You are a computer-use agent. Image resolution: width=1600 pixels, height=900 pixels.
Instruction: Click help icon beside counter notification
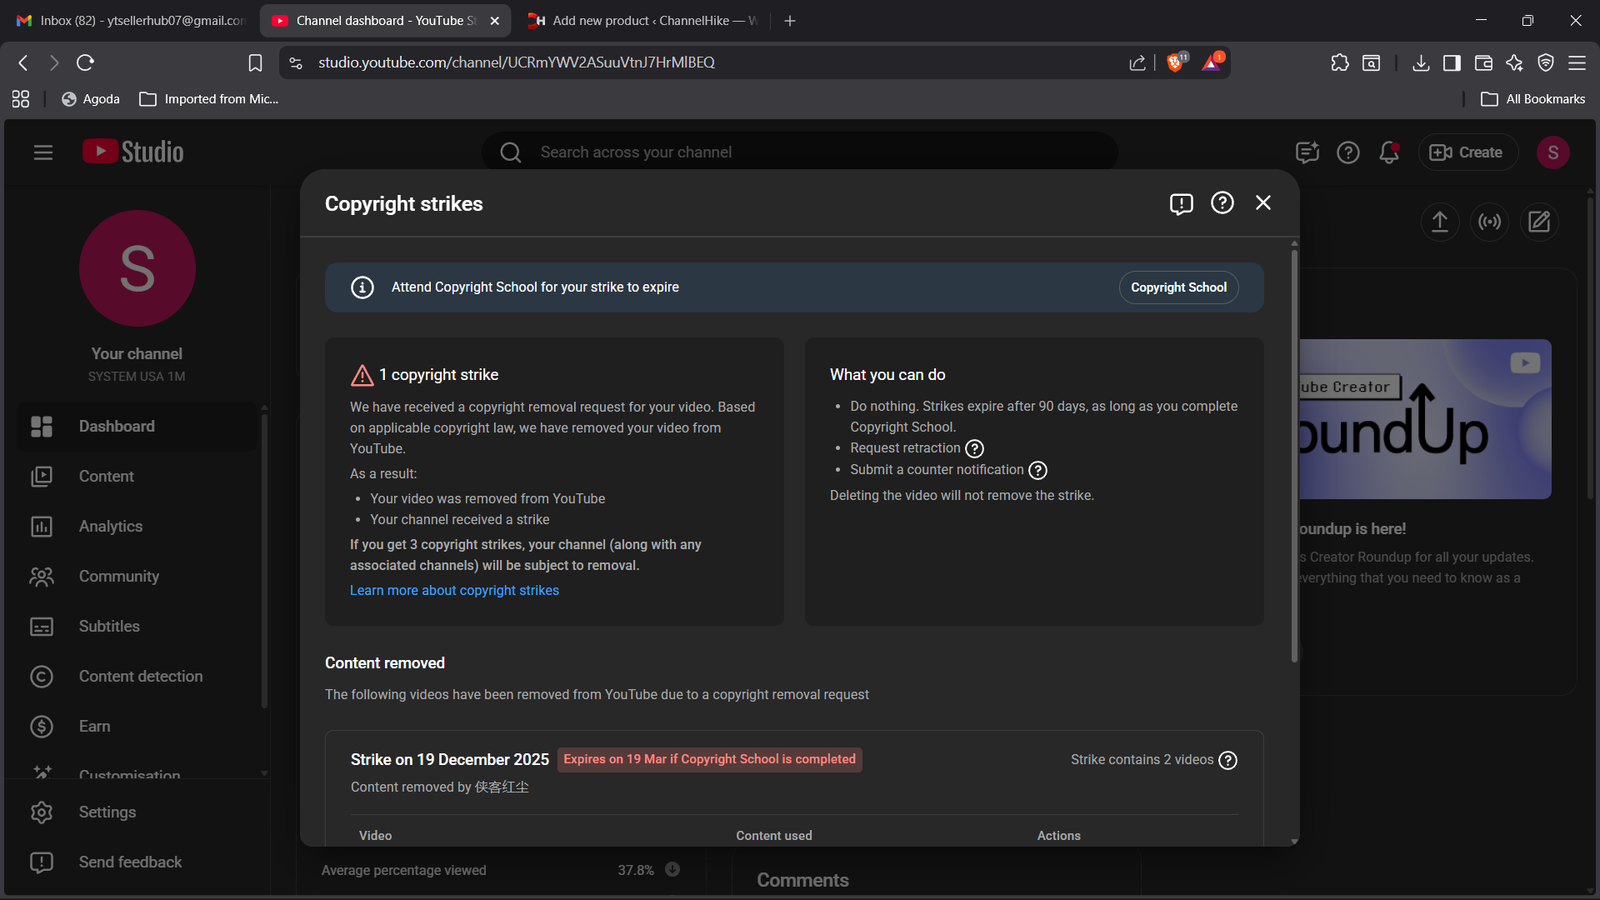pos(1038,470)
